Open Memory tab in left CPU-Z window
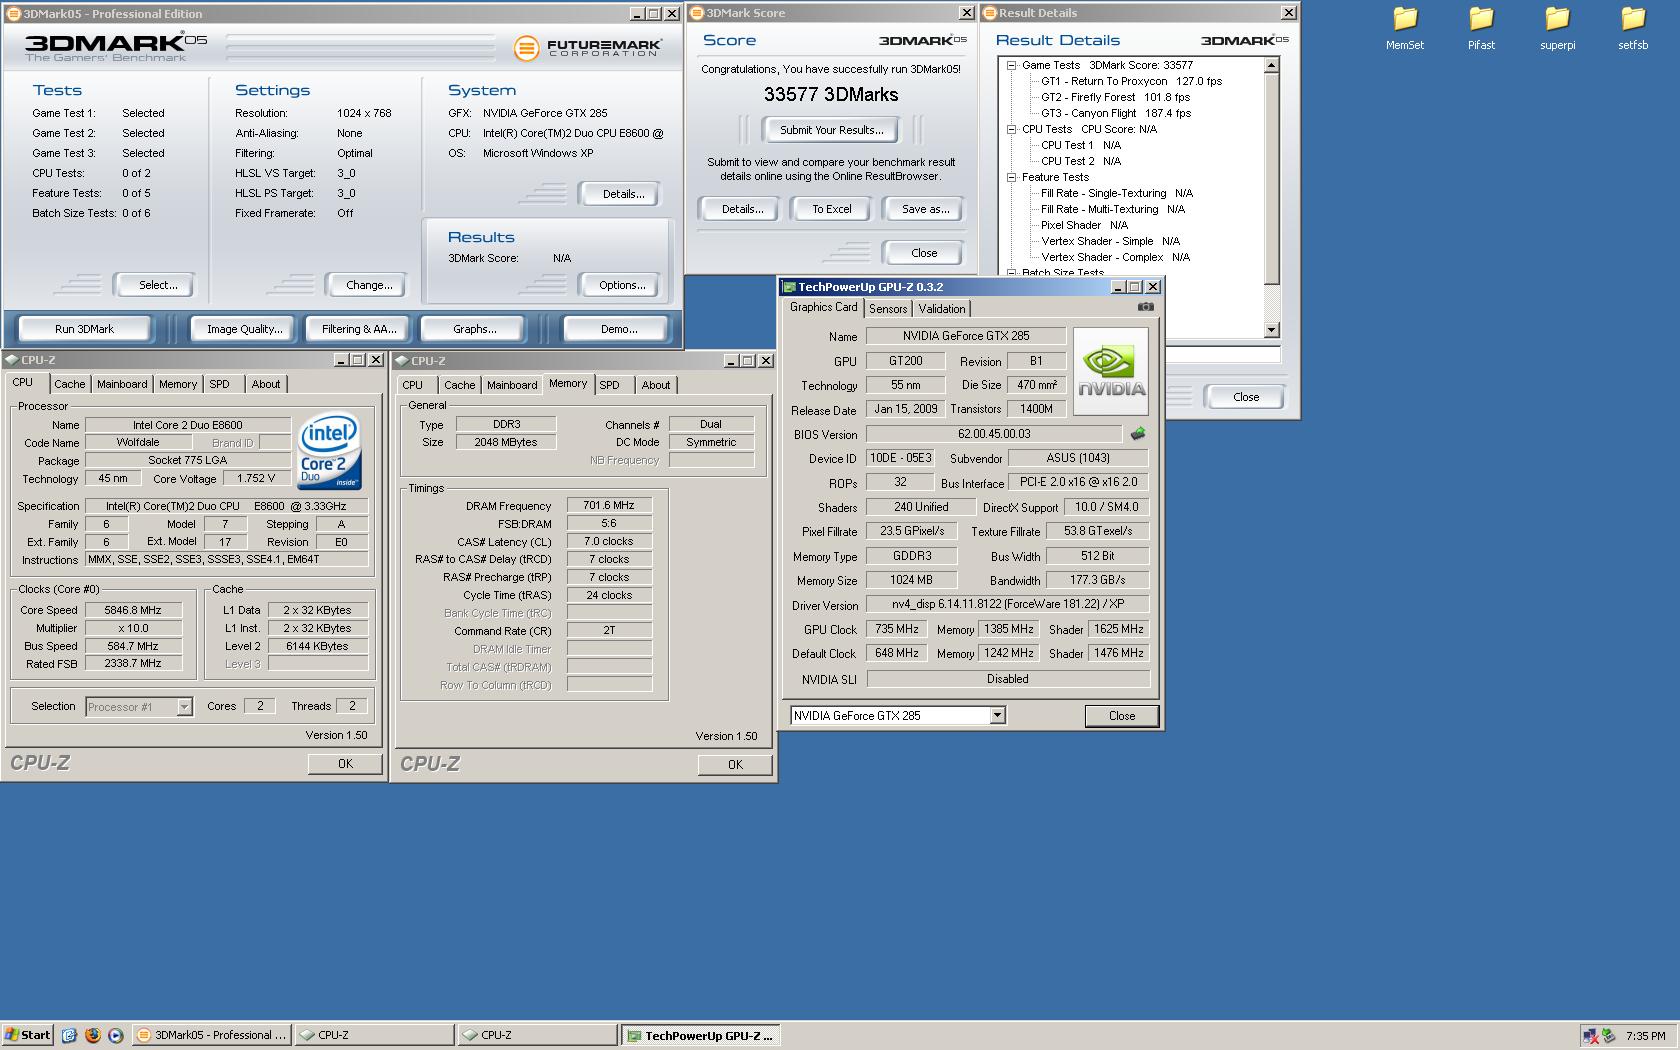This screenshot has height=1050, width=1680. (178, 384)
